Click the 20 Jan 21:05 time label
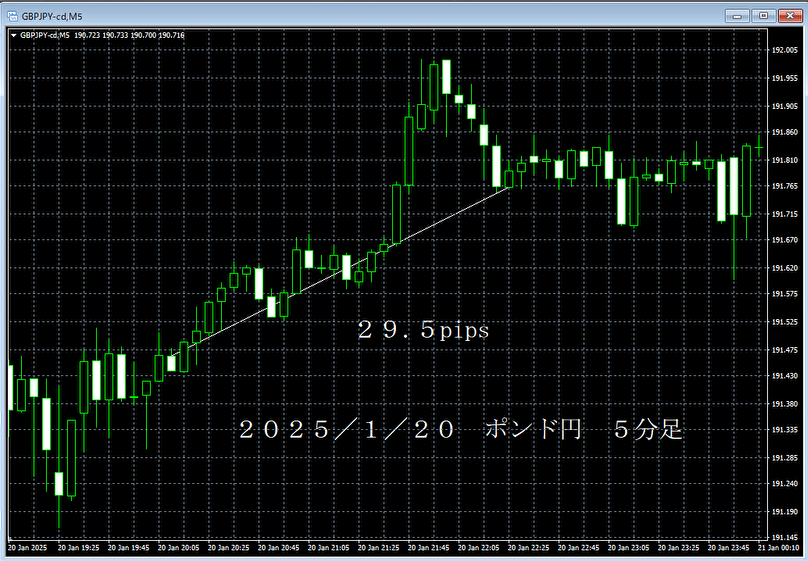 tap(328, 548)
